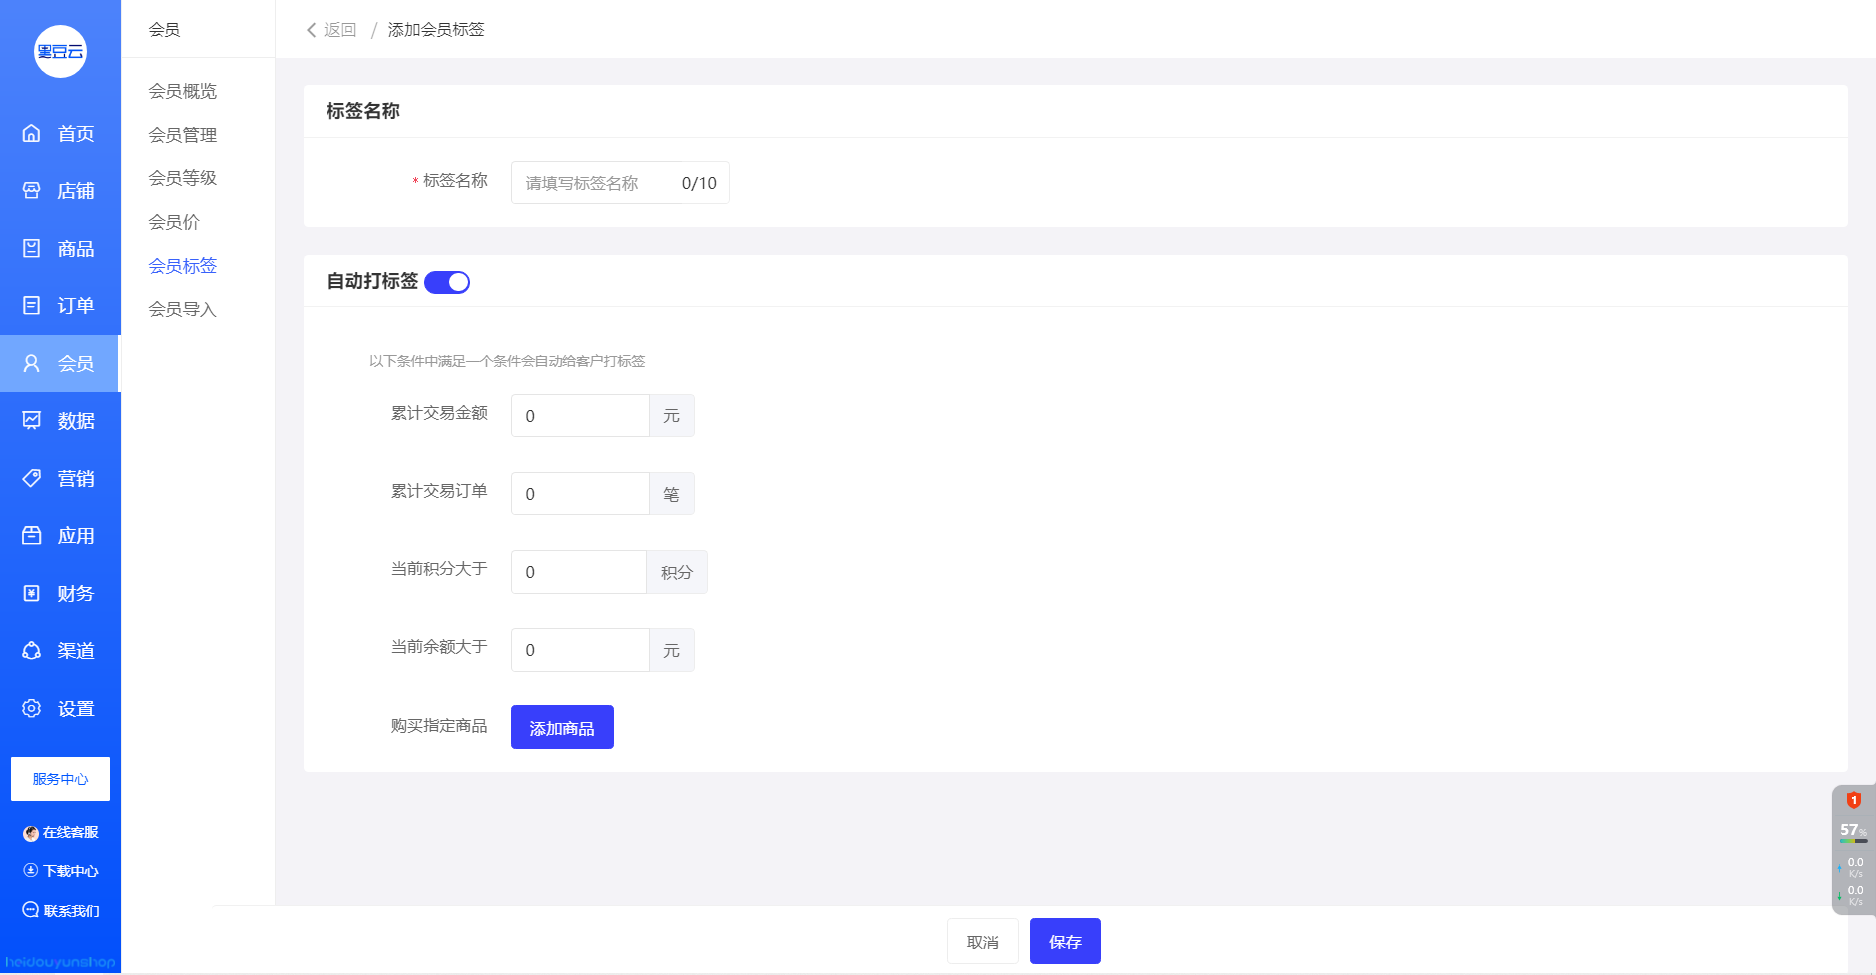Screen dimensions: 1876x975
Task: Click the home icon in the sidebar
Action: (32, 133)
